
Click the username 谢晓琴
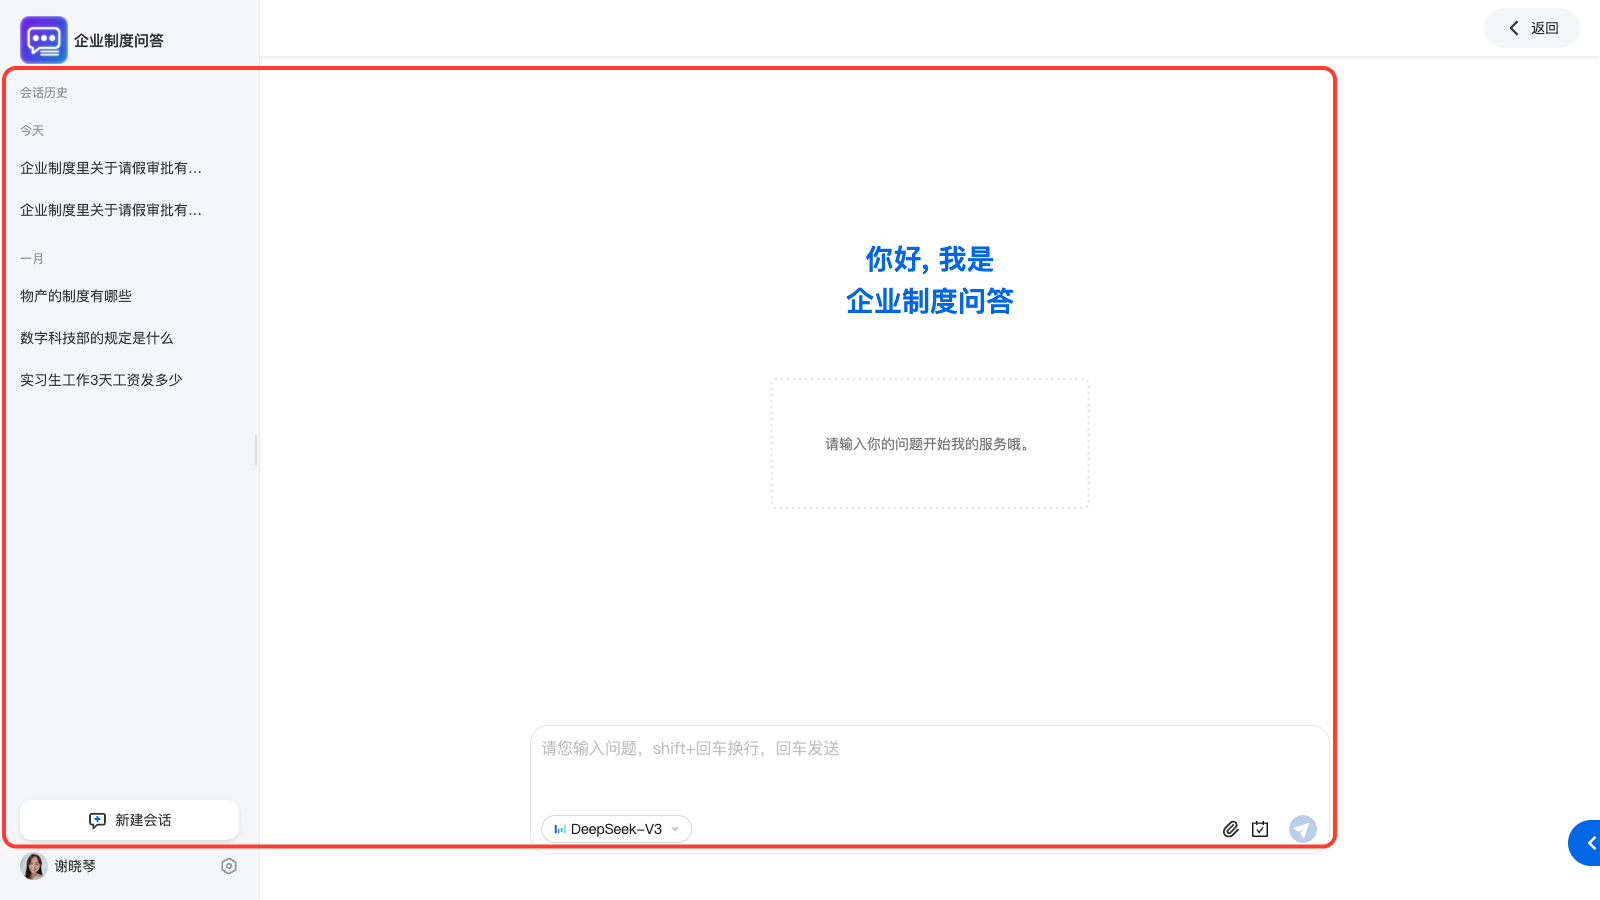coord(75,866)
